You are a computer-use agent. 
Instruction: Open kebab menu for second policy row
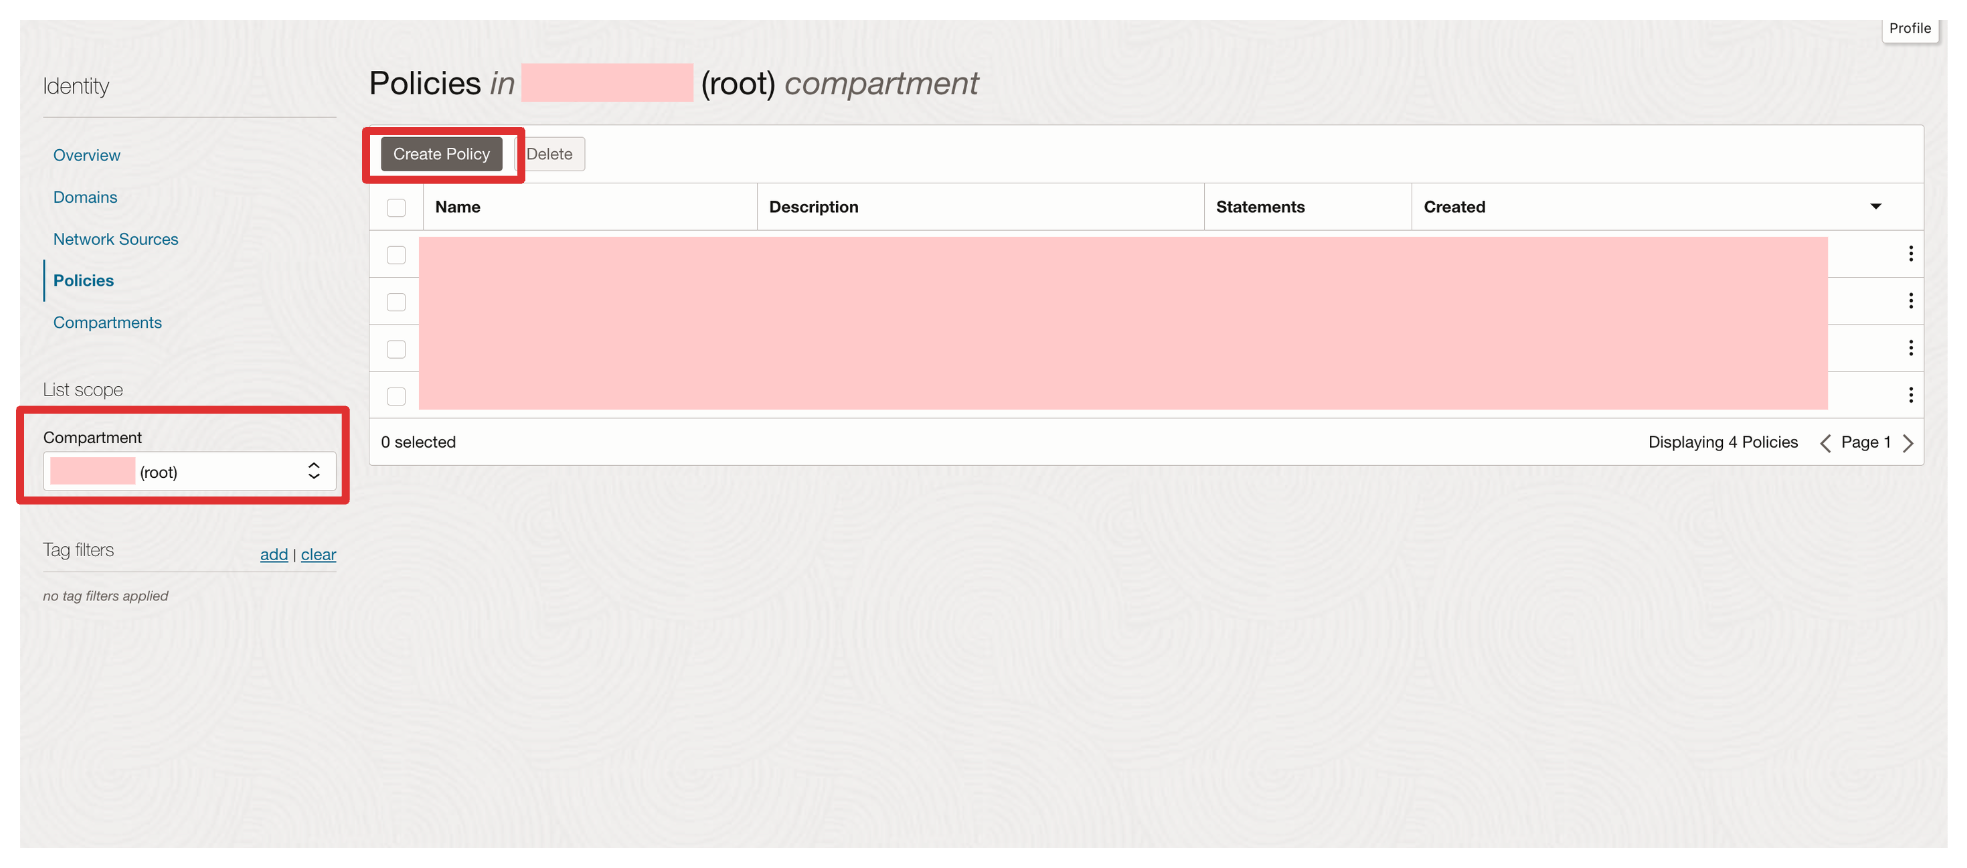pos(1910,301)
